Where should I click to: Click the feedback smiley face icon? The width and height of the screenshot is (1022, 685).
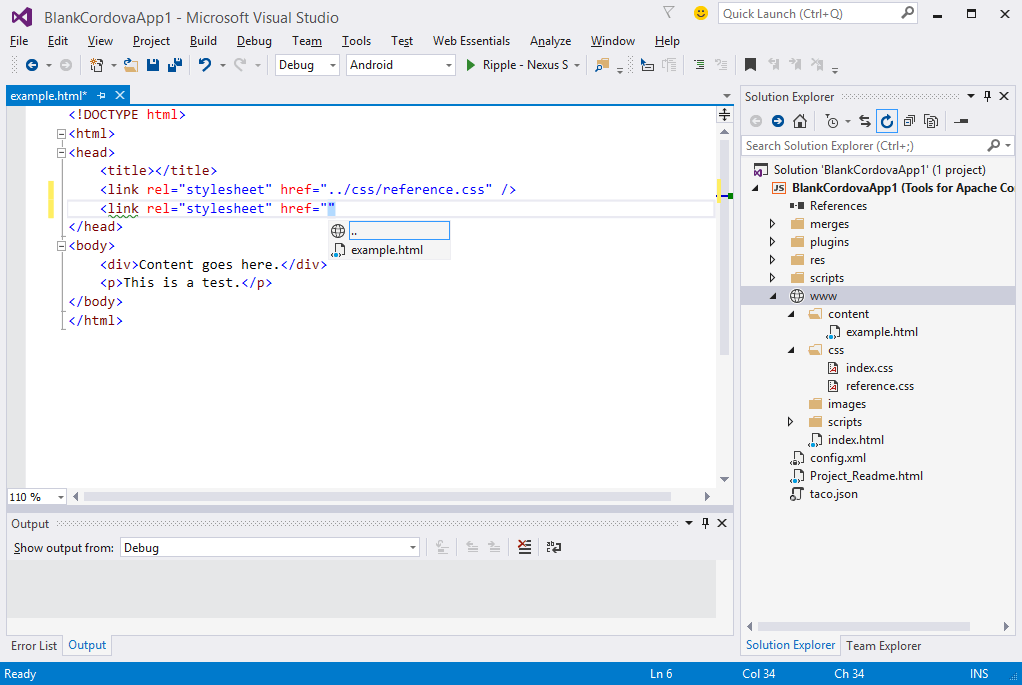[701, 13]
